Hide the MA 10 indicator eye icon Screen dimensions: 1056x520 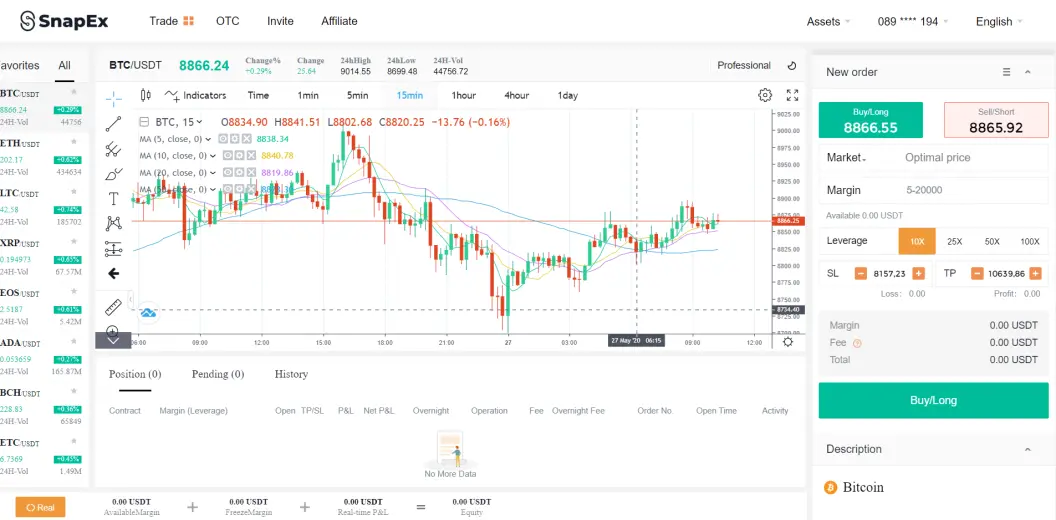[x=228, y=156]
